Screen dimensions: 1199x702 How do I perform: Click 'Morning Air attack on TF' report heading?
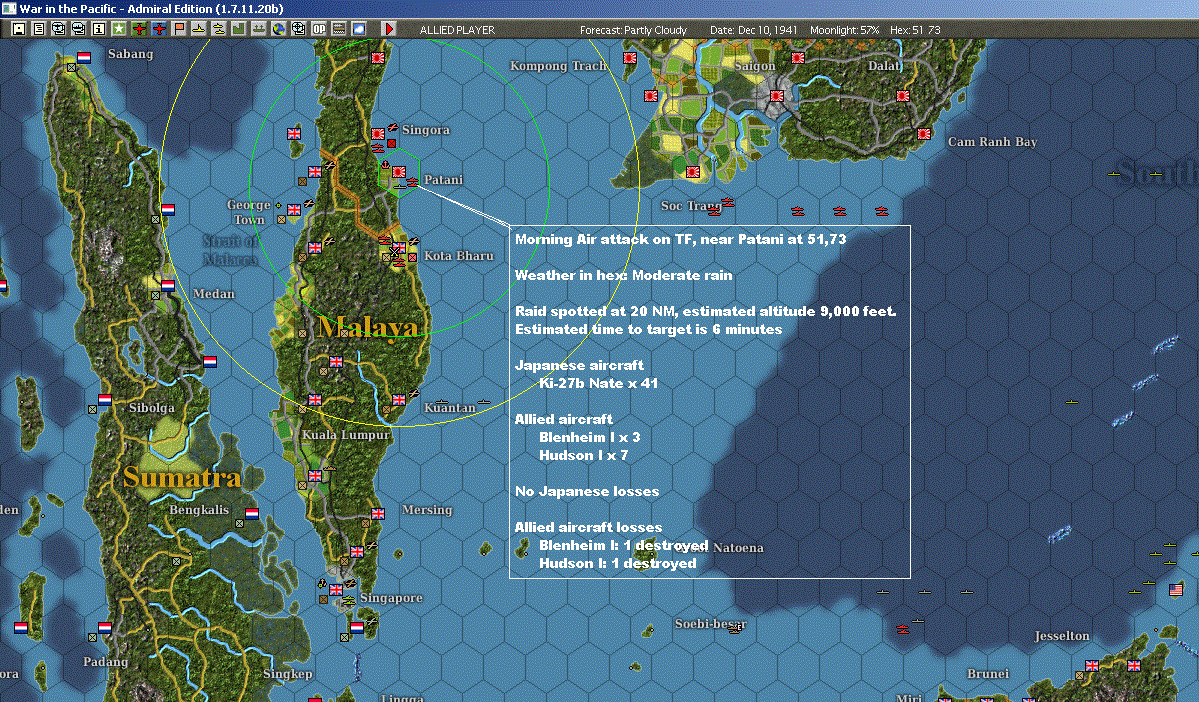(681, 239)
